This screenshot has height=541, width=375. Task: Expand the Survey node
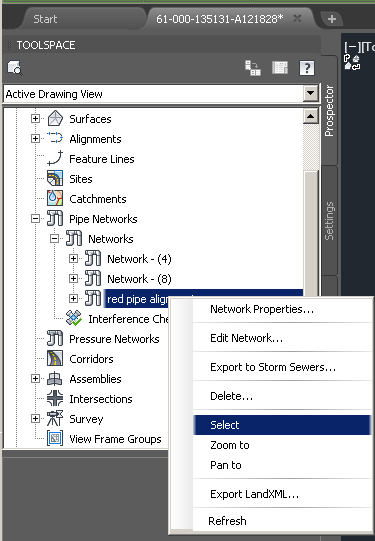[35, 419]
